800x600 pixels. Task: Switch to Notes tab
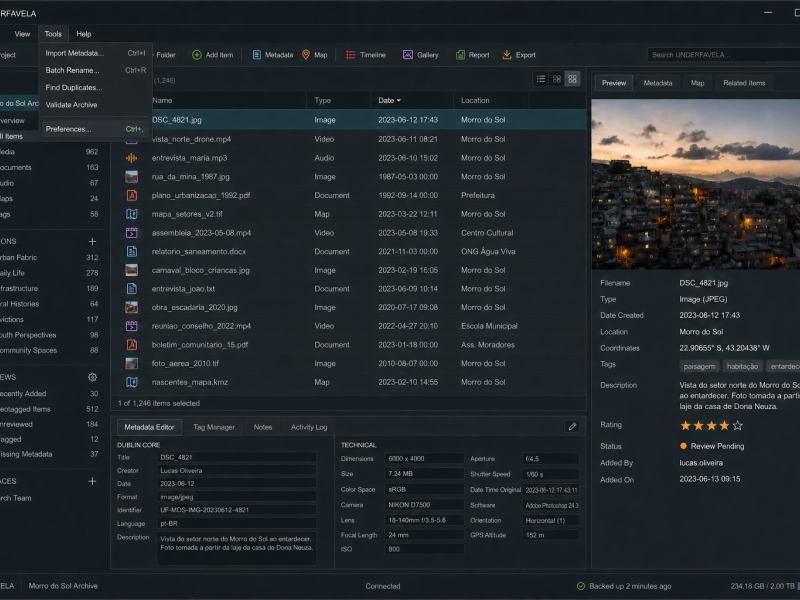click(263, 428)
